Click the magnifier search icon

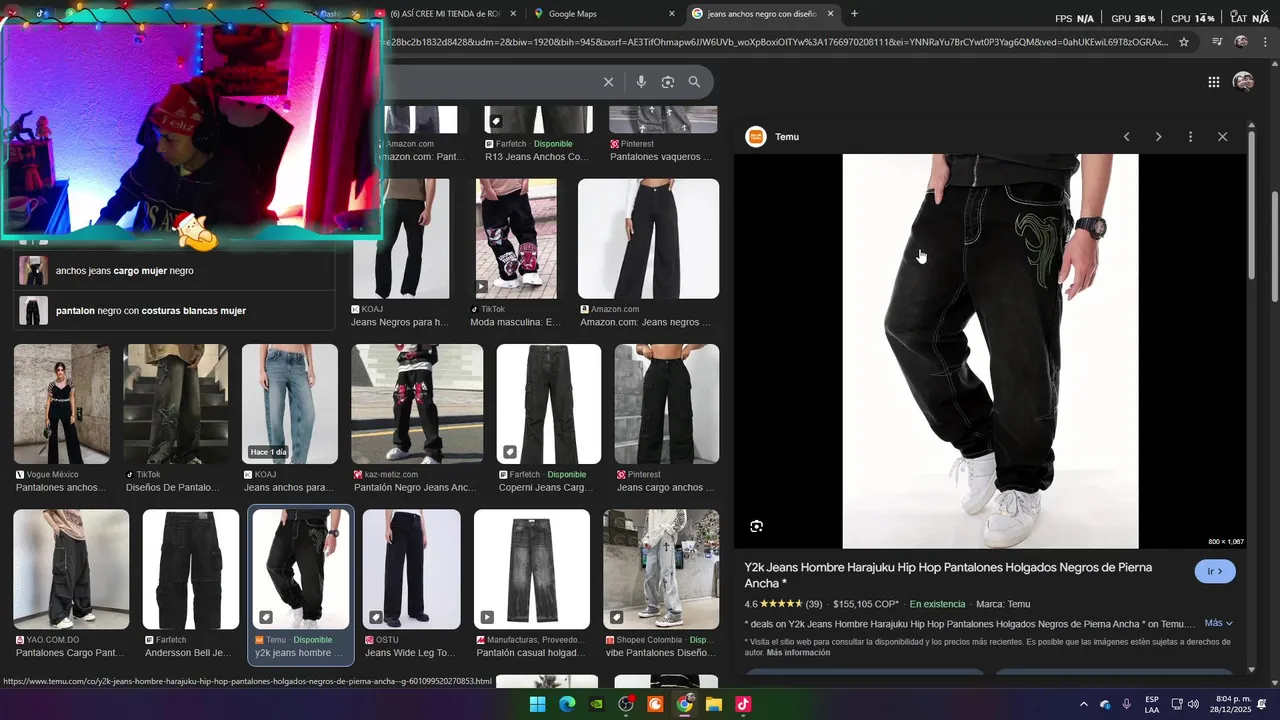point(694,82)
